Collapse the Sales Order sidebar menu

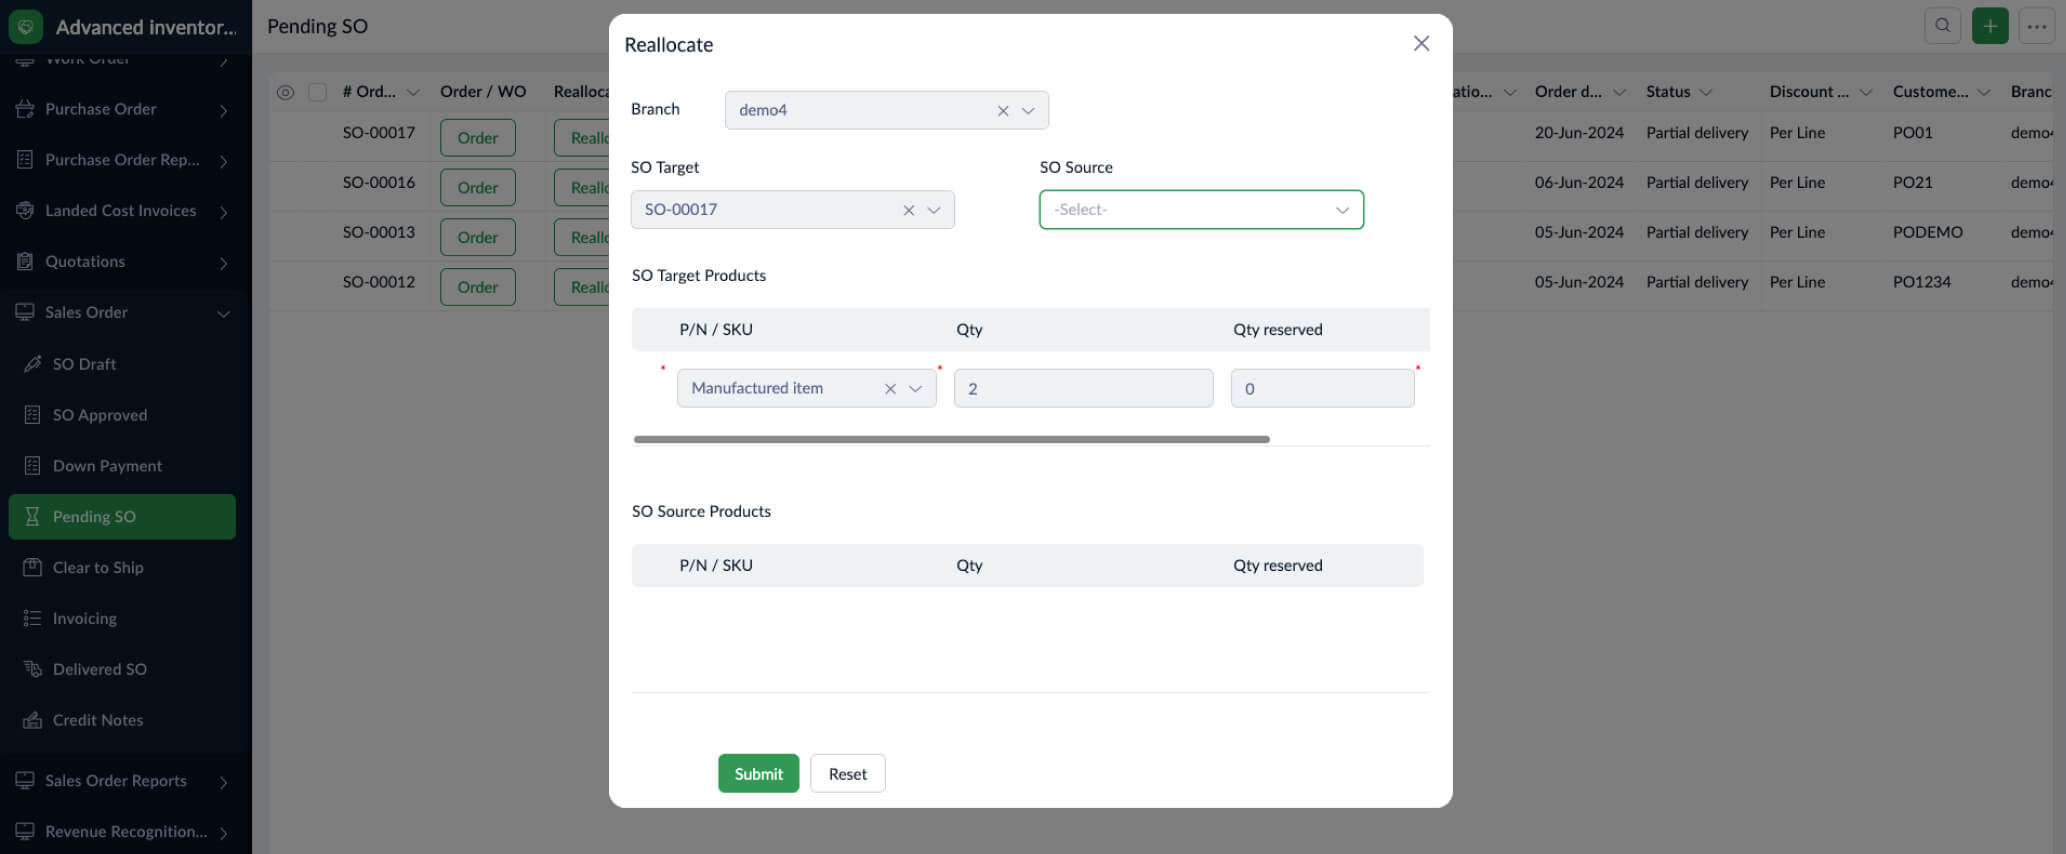tap(223, 313)
